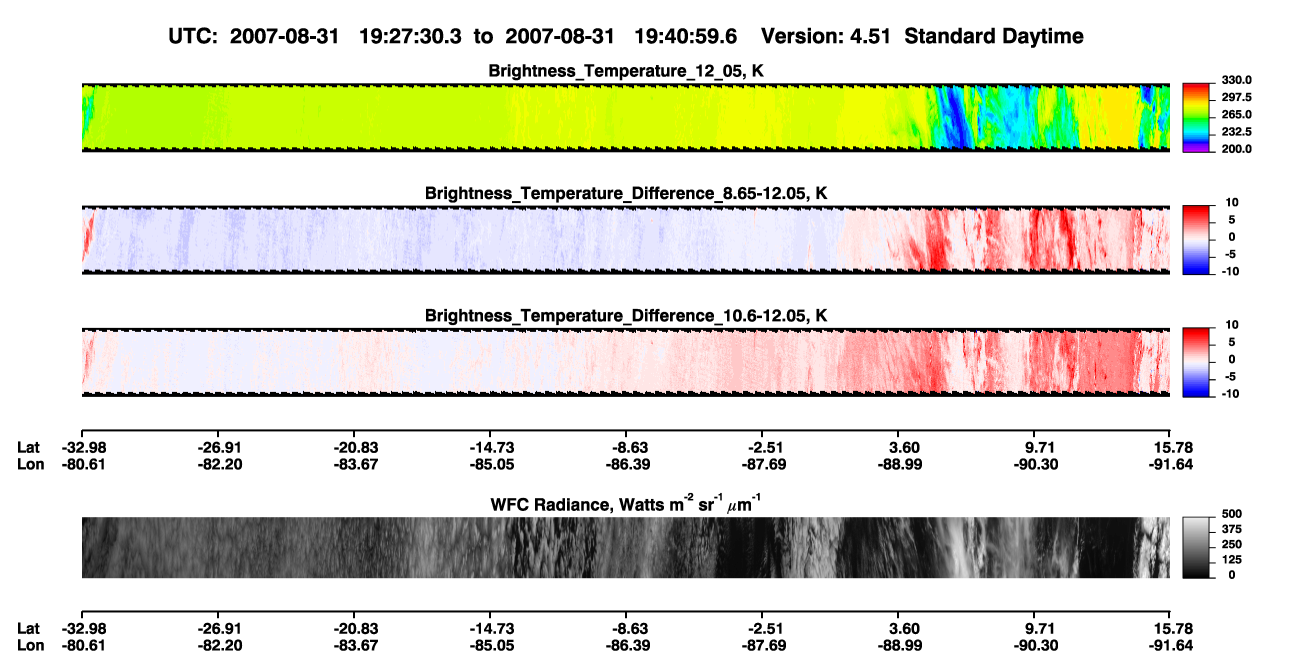
Task: Click the 500 label on WFC colorbar
Action: point(1232,516)
